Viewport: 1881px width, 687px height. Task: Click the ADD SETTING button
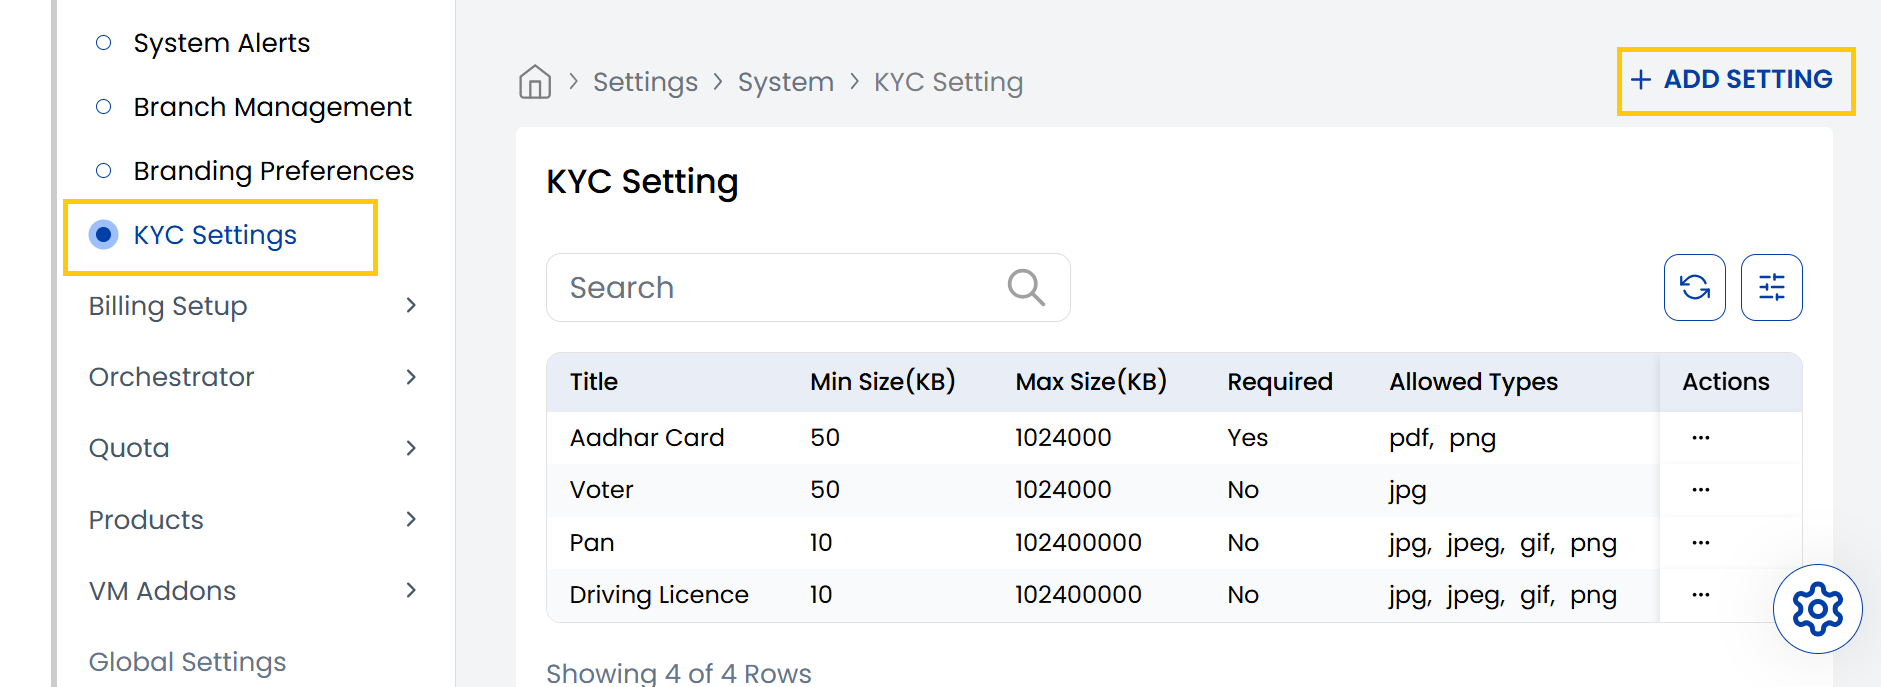point(1736,80)
